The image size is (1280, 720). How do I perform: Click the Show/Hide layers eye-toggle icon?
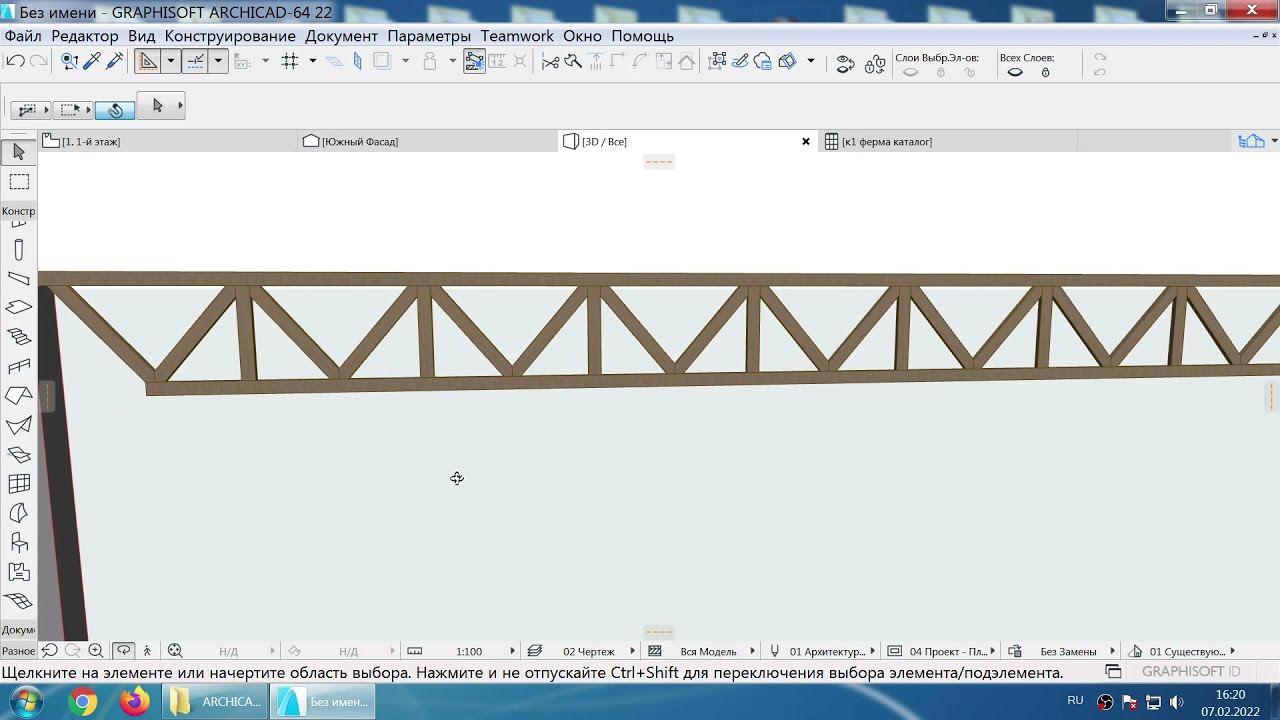[x=845, y=65]
